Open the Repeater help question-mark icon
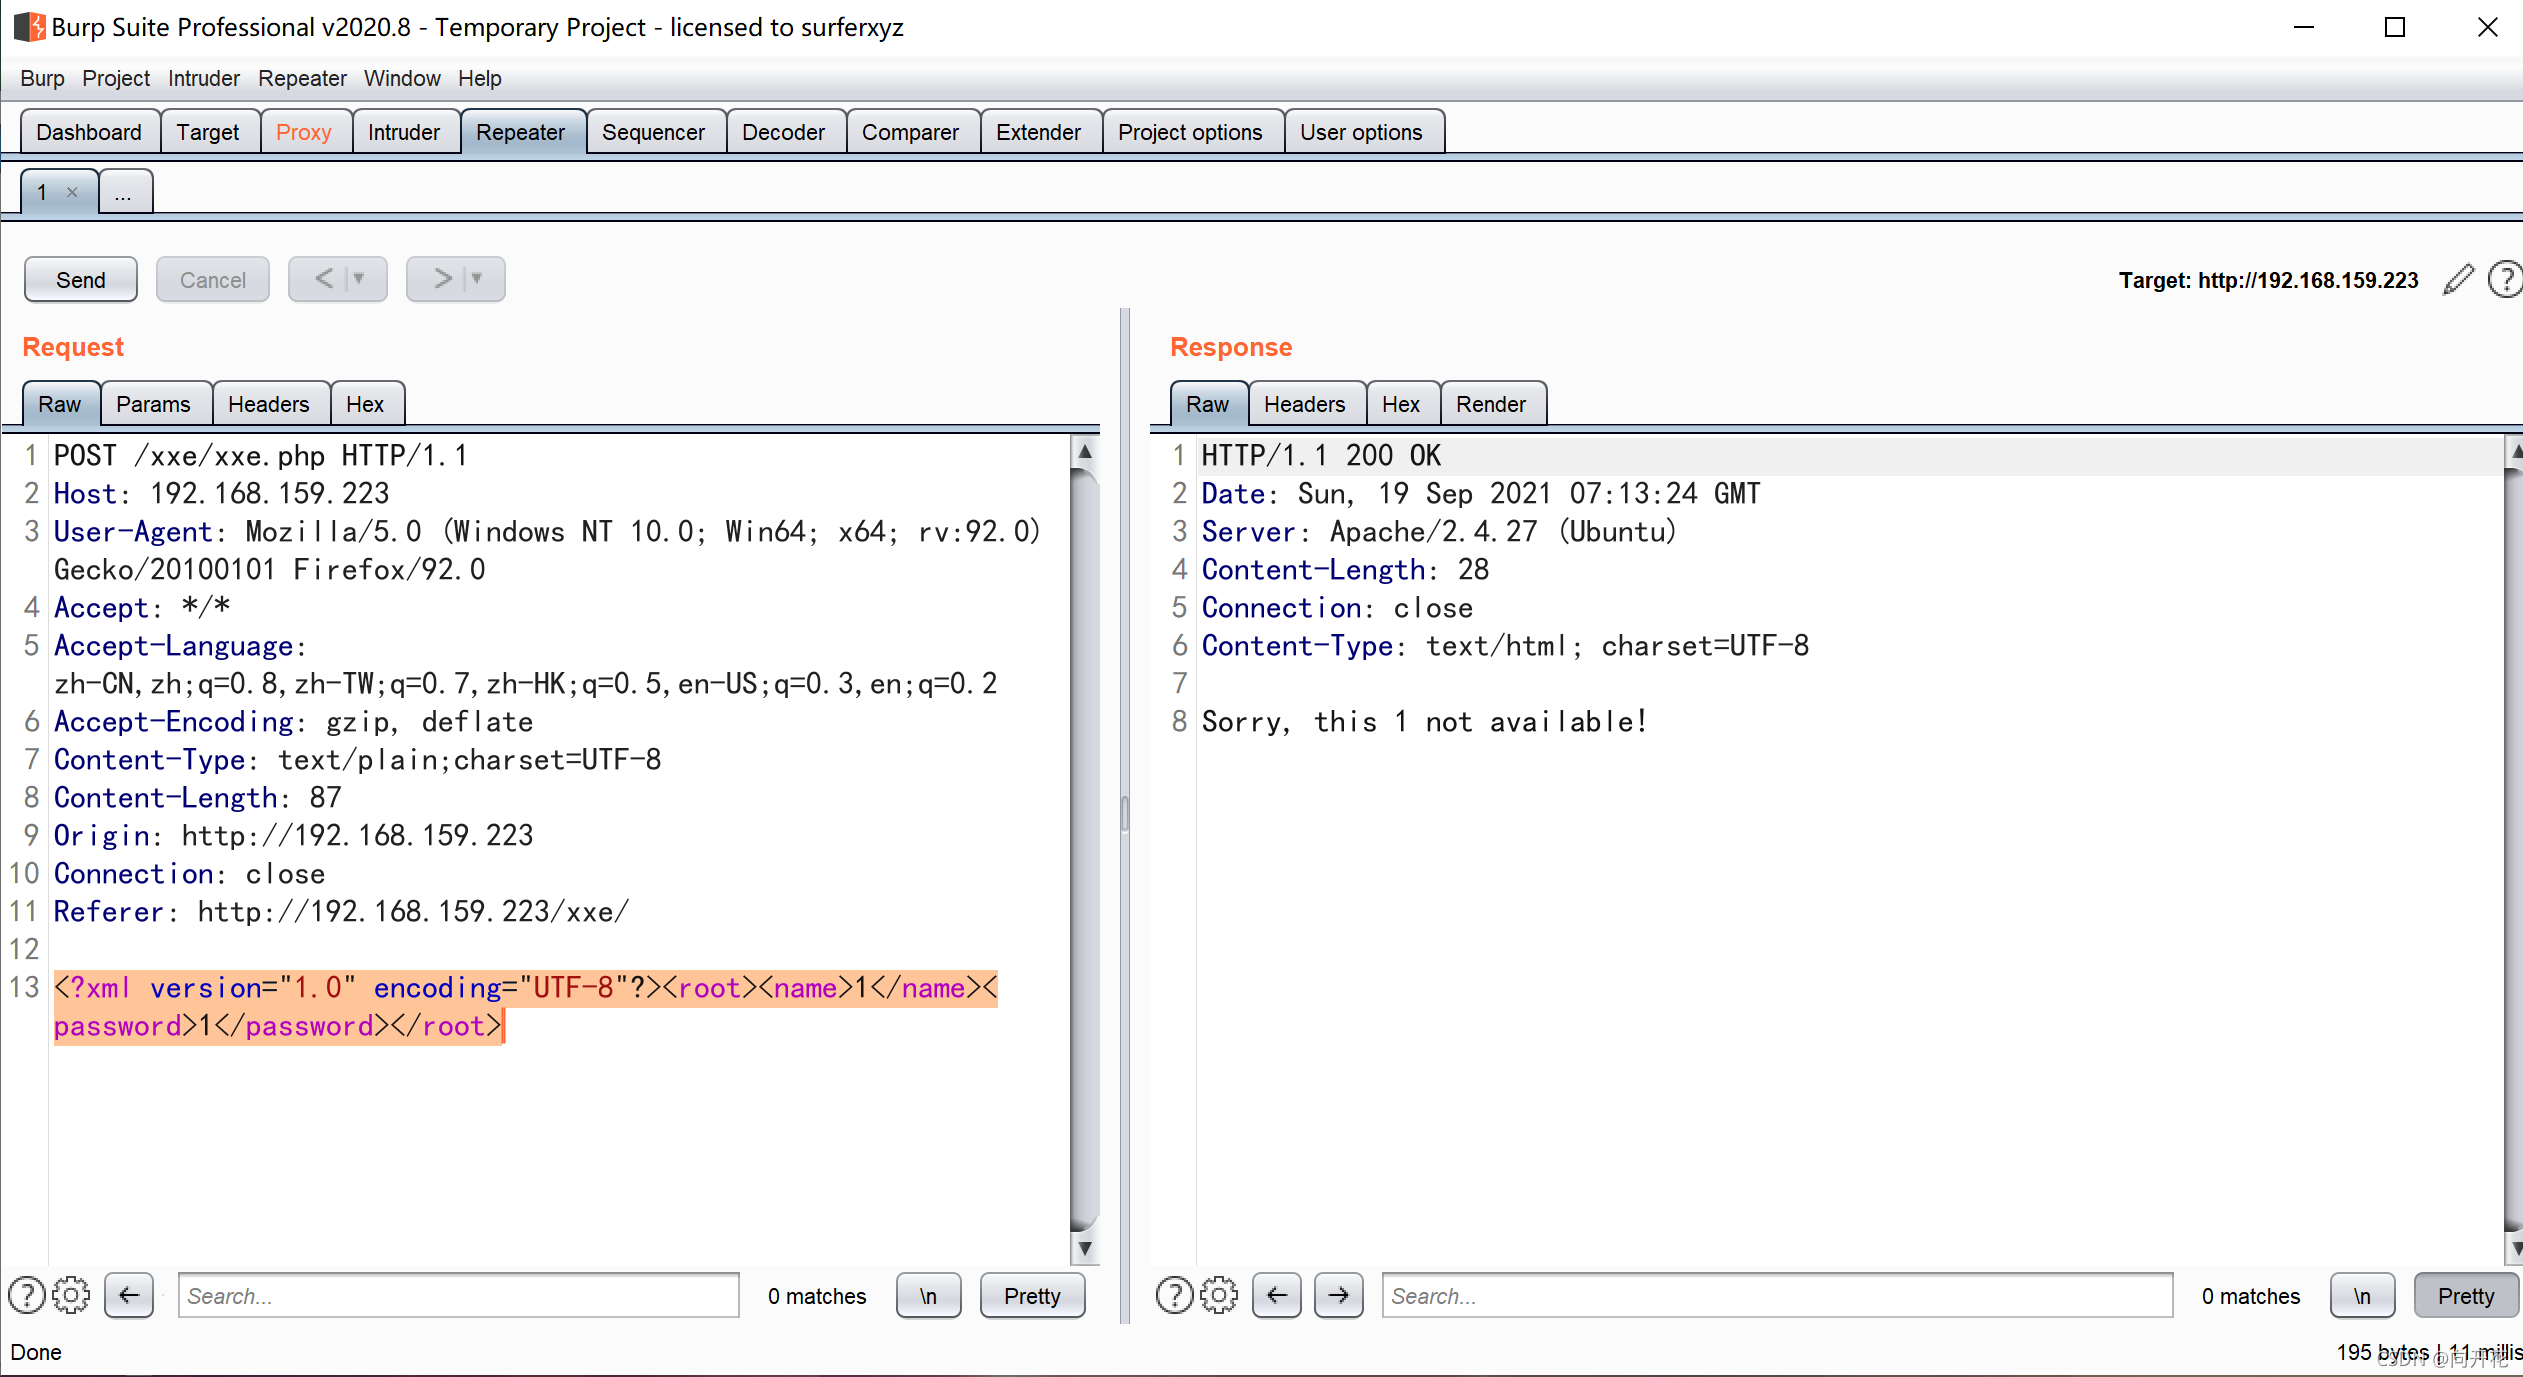This screenshot has width=2523, height=1377. pos(2505,280)
